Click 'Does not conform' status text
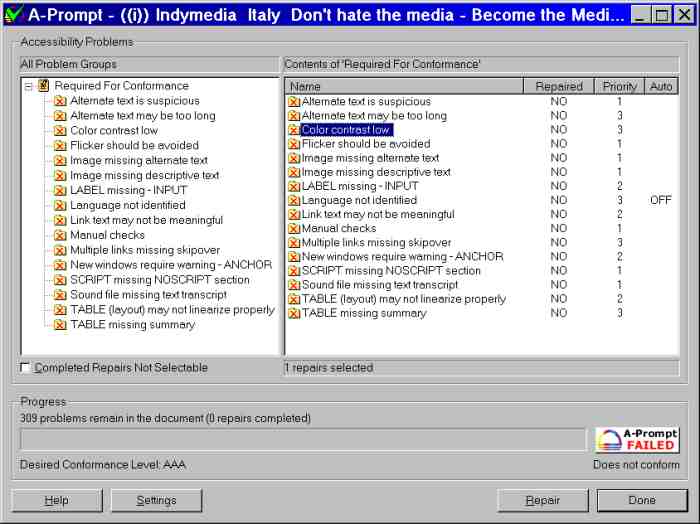The image size is (700, 524). [636, 465]
